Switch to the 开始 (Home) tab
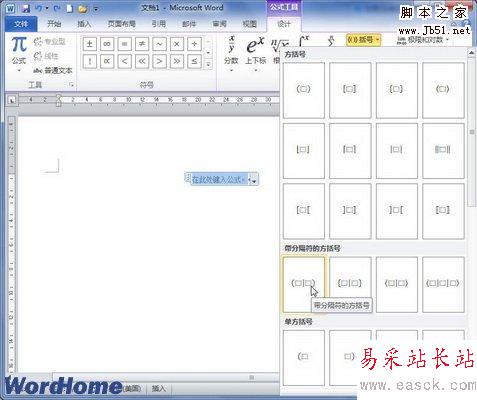This screenshot has height=400, width=477. [x=54, y=24]
